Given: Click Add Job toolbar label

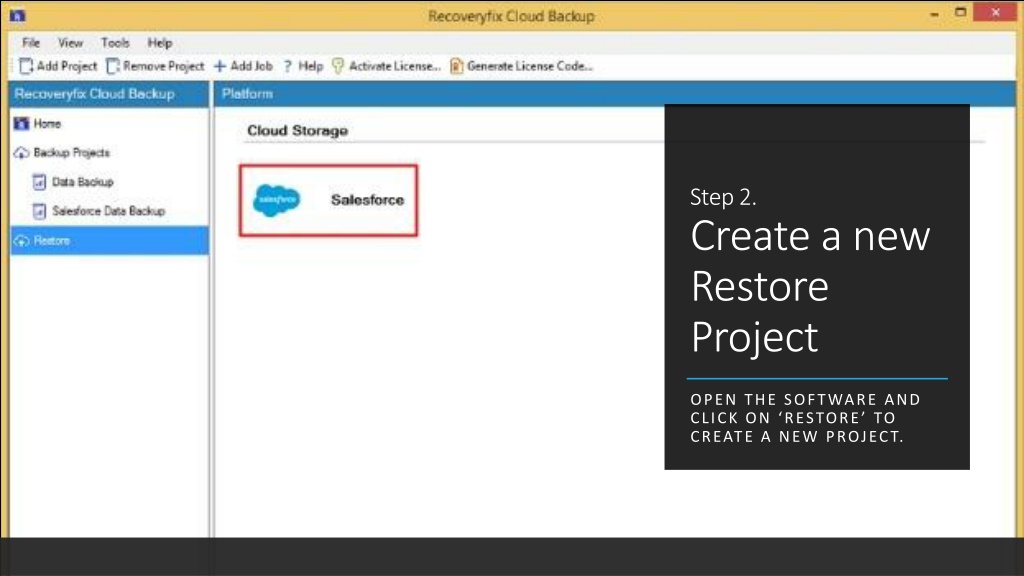Looking at the screenshot, I should (251, 66).
